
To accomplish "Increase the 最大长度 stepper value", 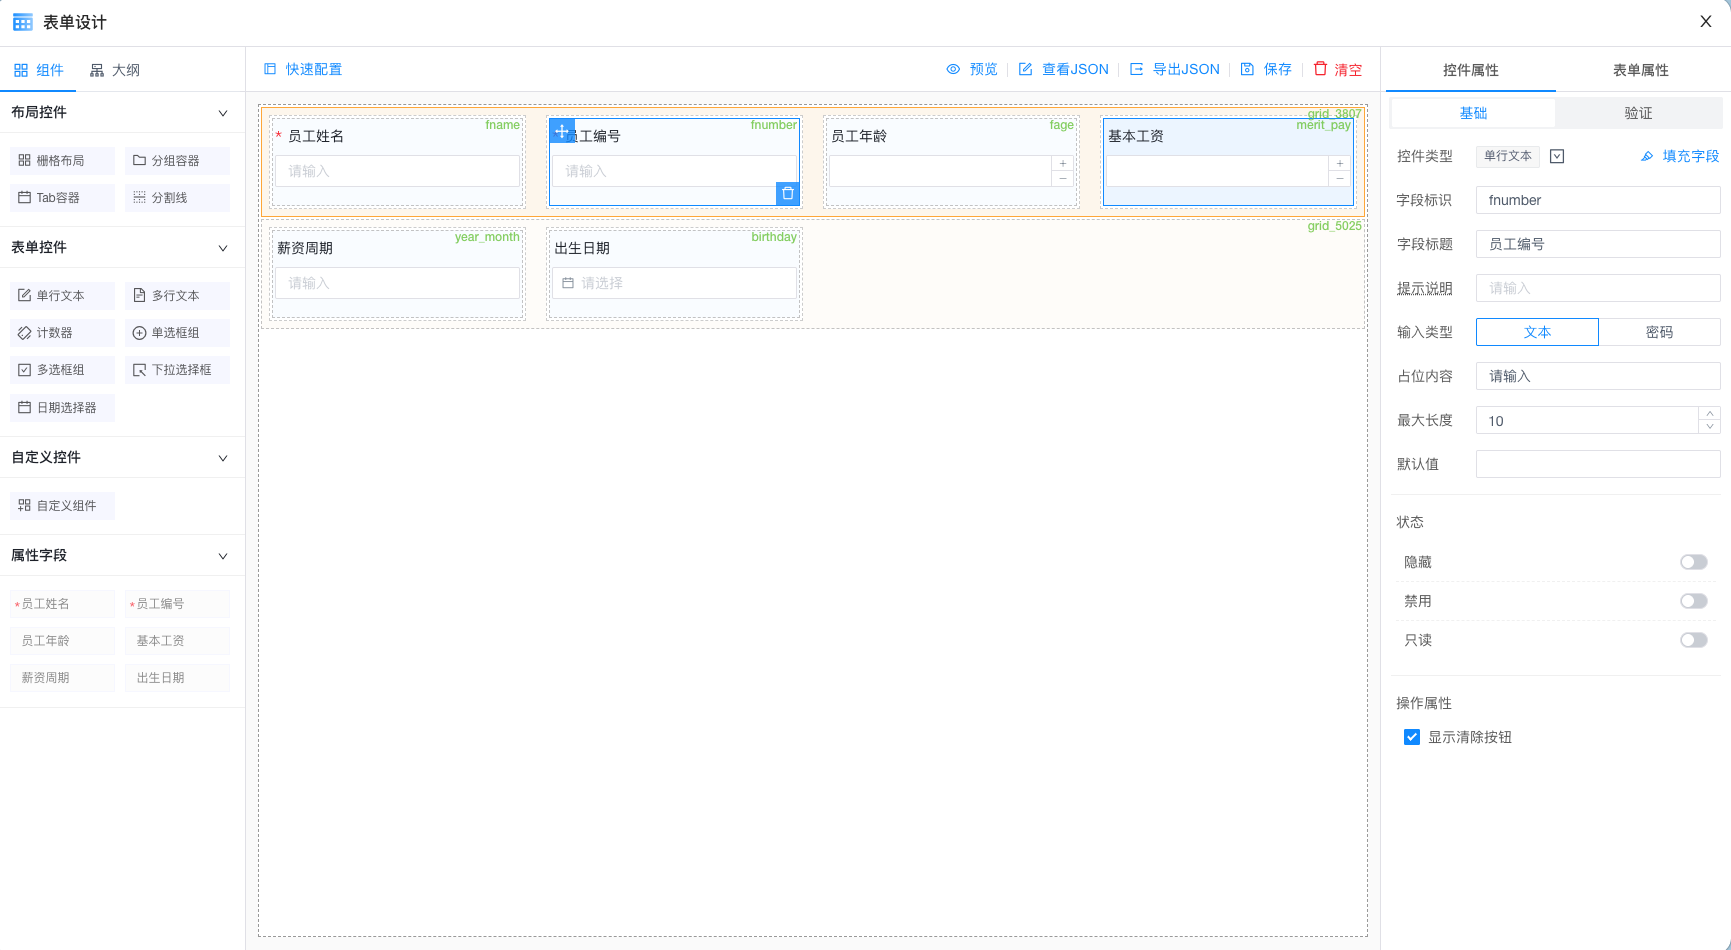I will pos(1710,413).
